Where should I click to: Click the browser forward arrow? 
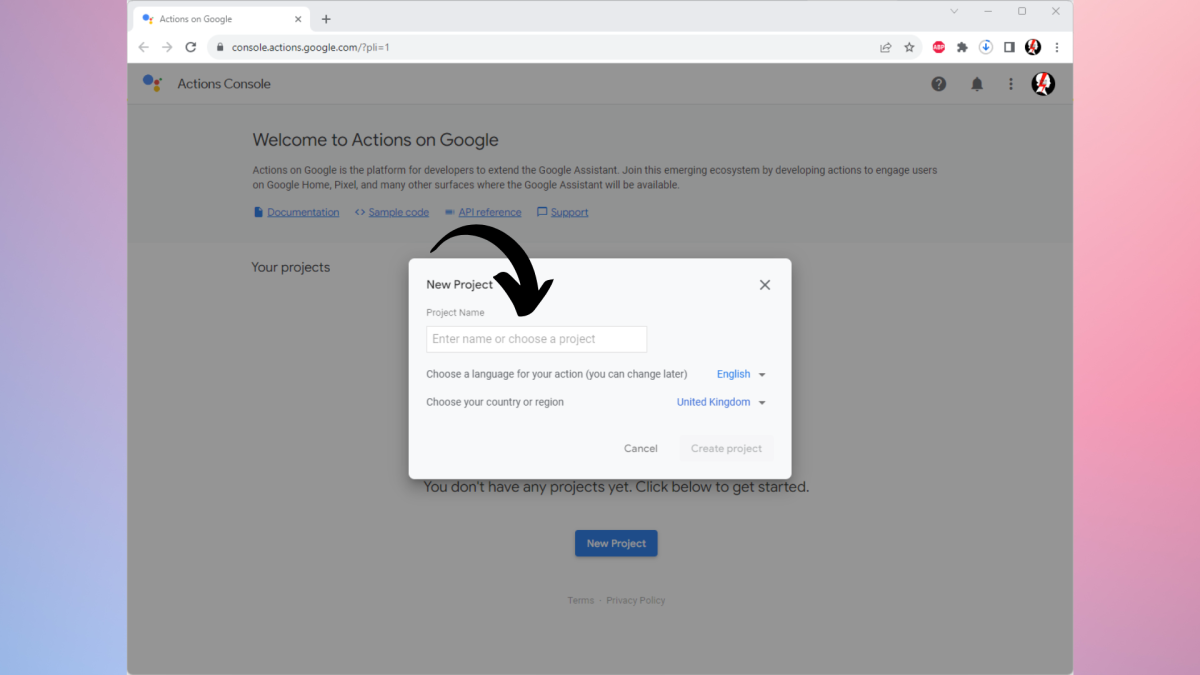[x=167, y=47]
